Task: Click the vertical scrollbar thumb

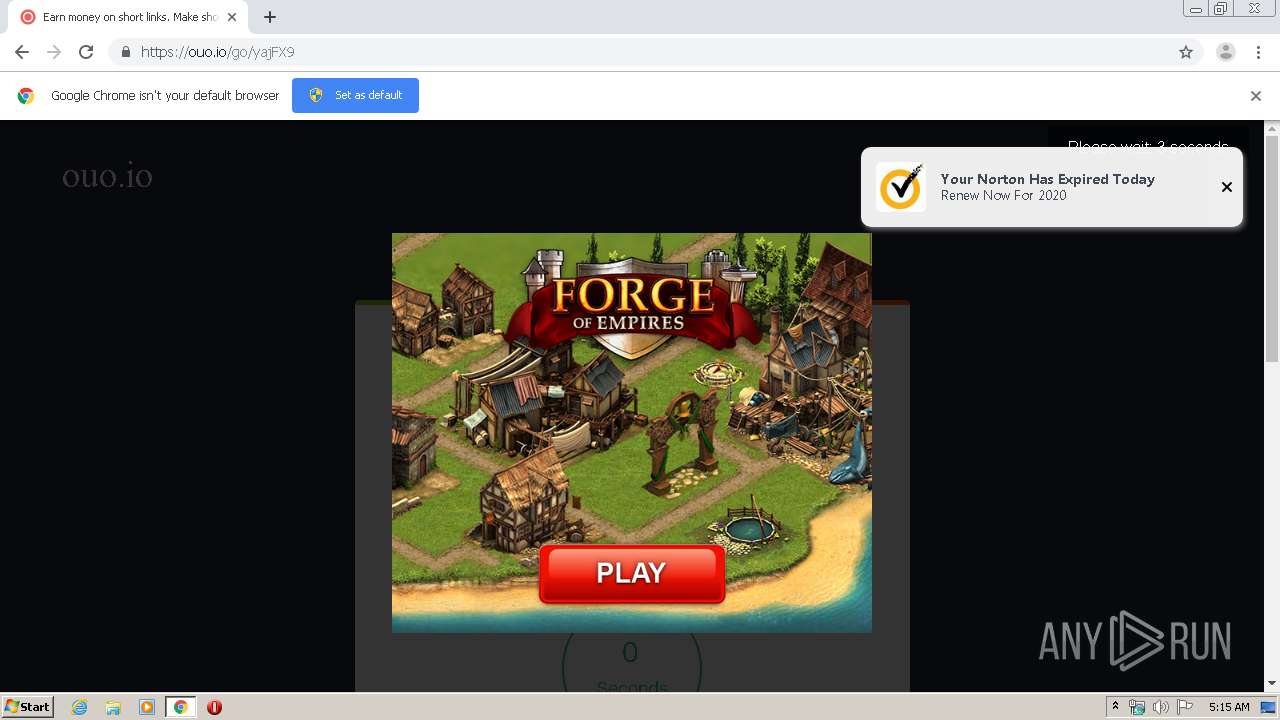Action: (1272, 250)
